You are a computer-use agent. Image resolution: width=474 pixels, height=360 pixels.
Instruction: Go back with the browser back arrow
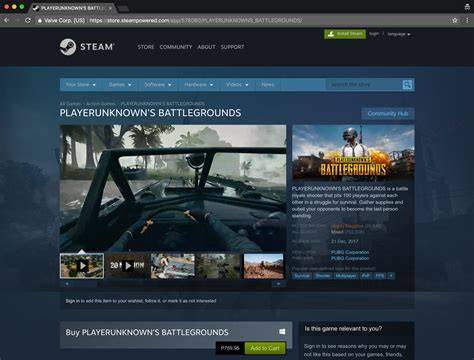coord(6,20)
